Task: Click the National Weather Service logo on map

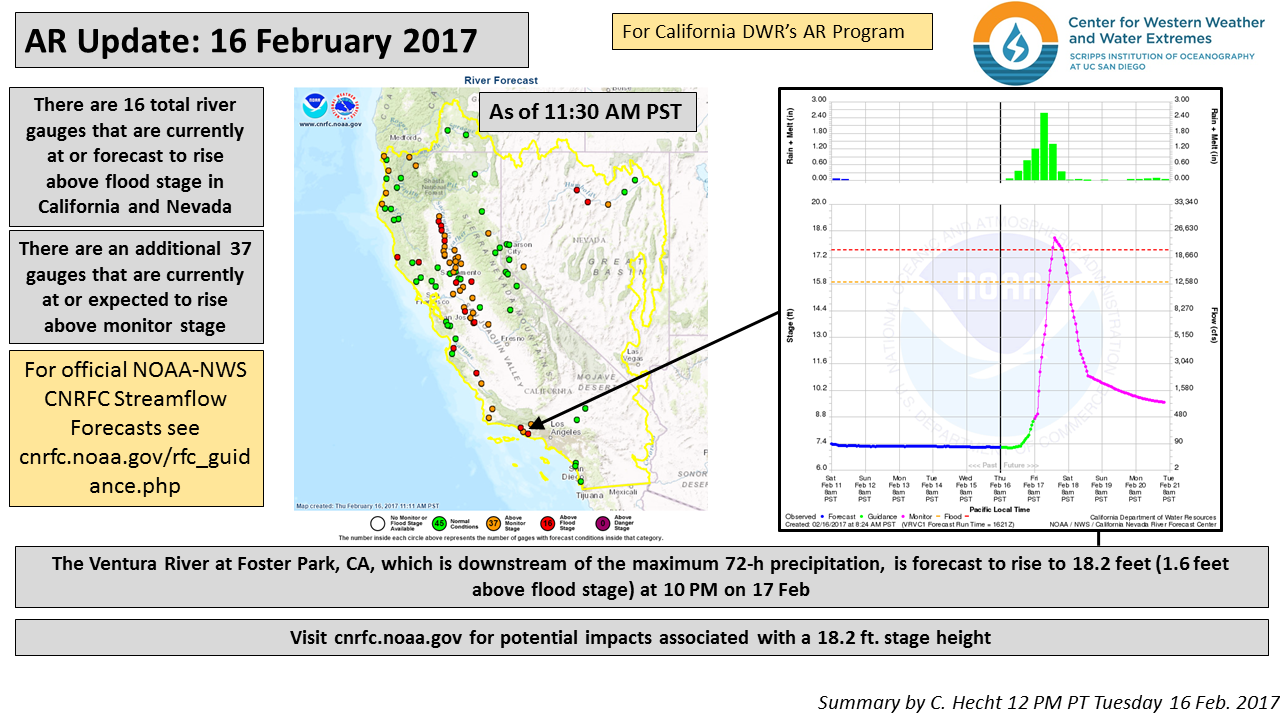Action: coord(343,104)
